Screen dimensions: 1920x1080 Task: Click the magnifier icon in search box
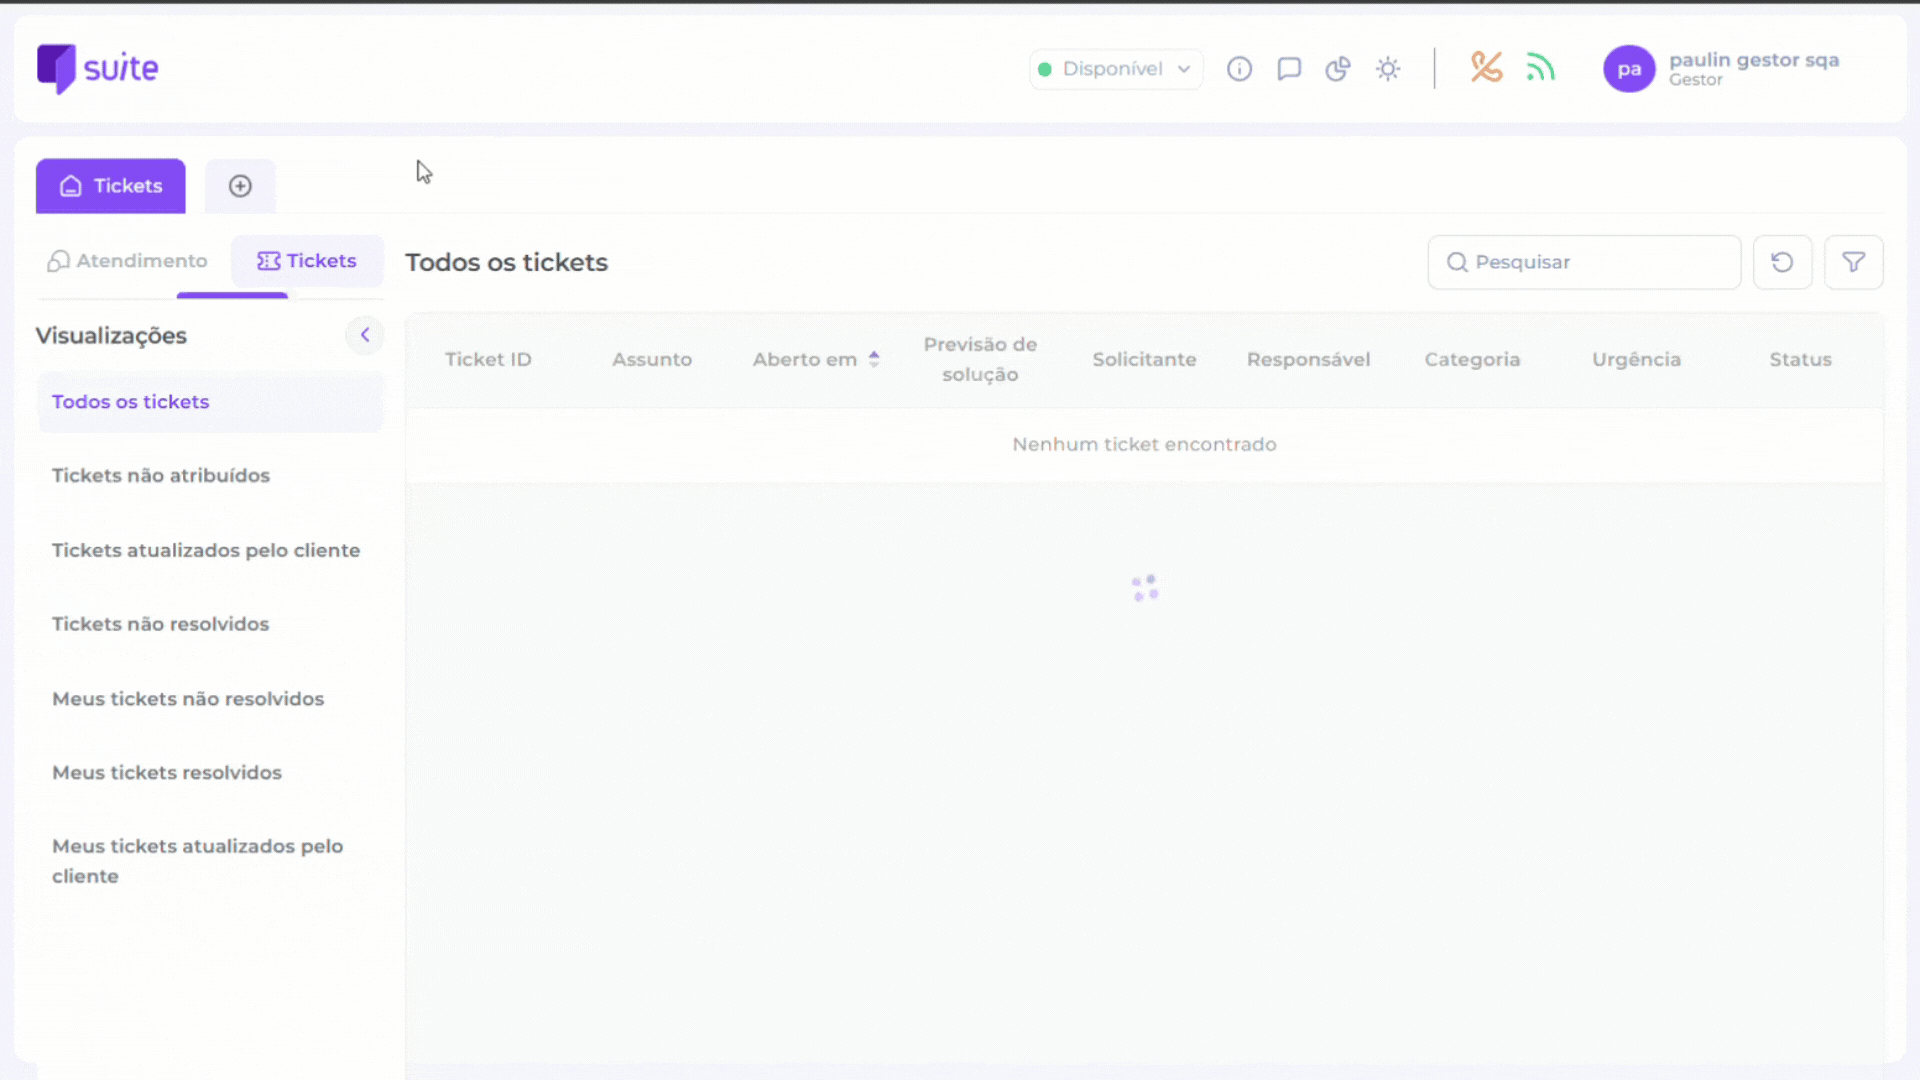click(1457, 262)
